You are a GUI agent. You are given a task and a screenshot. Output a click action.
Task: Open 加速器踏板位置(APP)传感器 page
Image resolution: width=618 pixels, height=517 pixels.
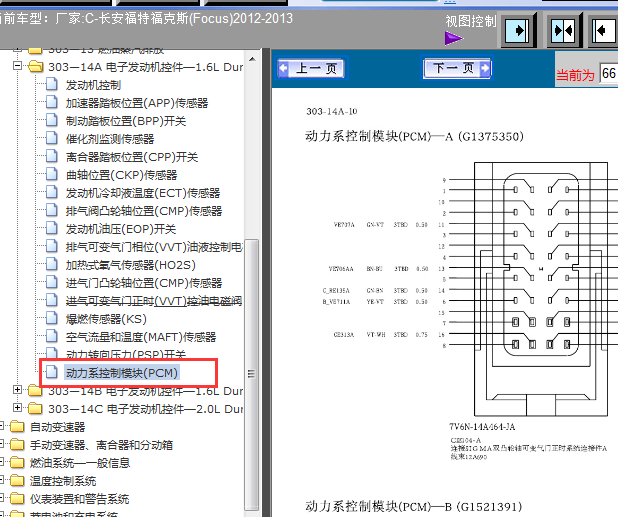[x=137, y=103]
